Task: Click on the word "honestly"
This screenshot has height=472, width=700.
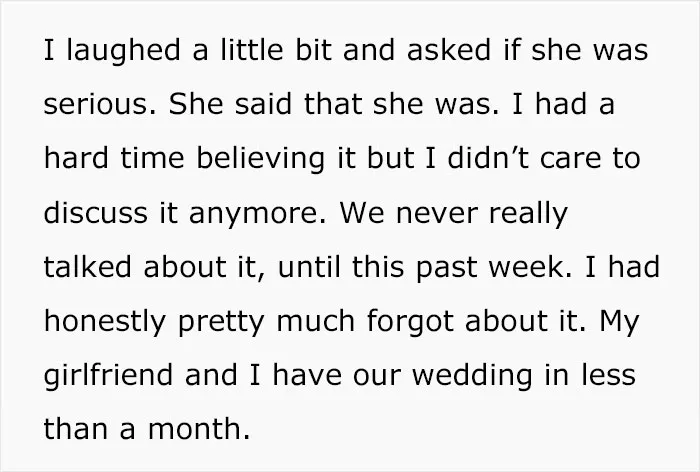Action: pos(105,322)
